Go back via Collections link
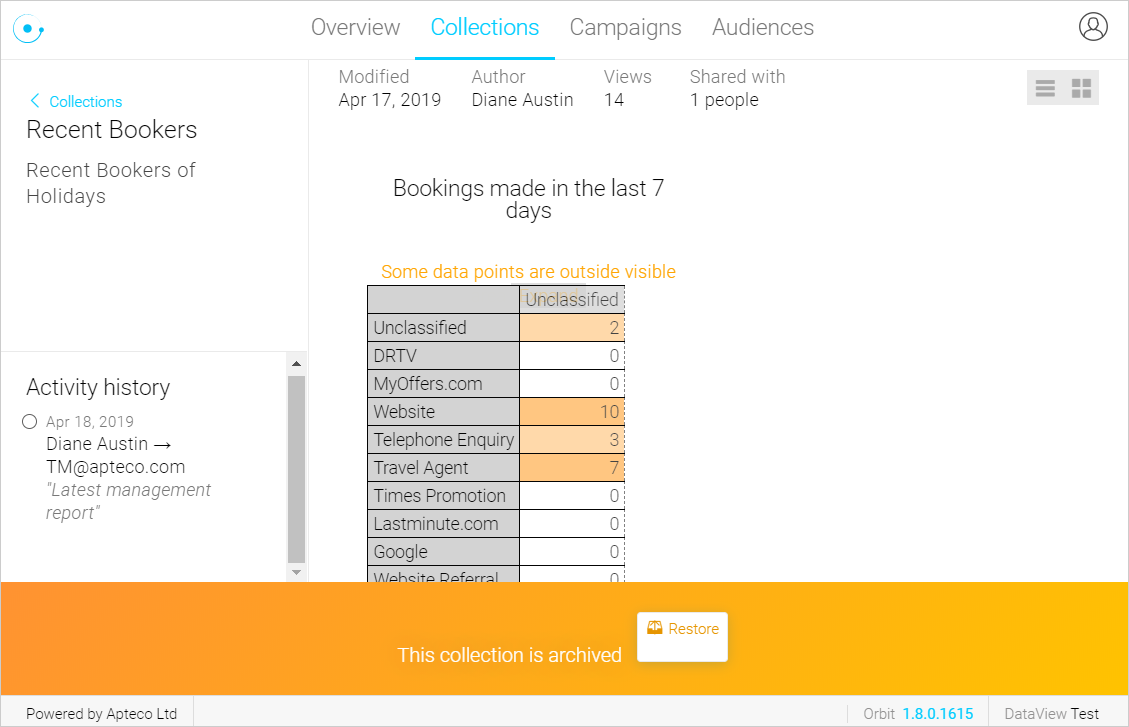The image size is (1129, 727). [86, 101]
